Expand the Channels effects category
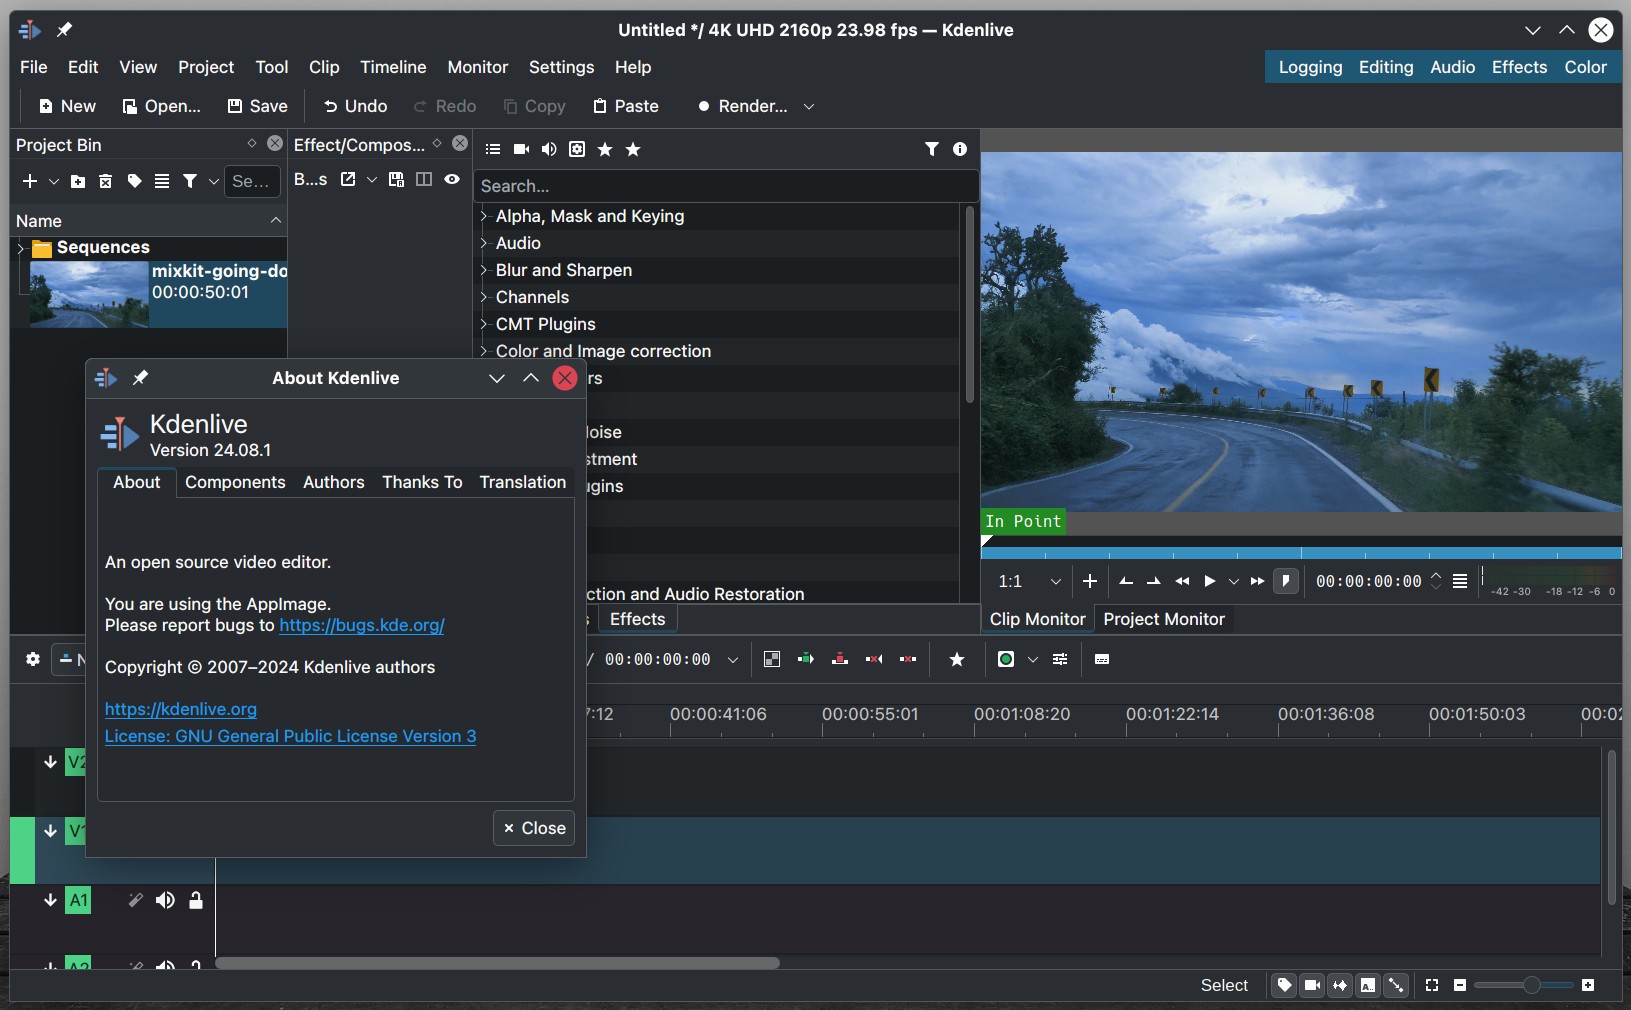Screen dimensions: 1631x1010 [484, 297]
